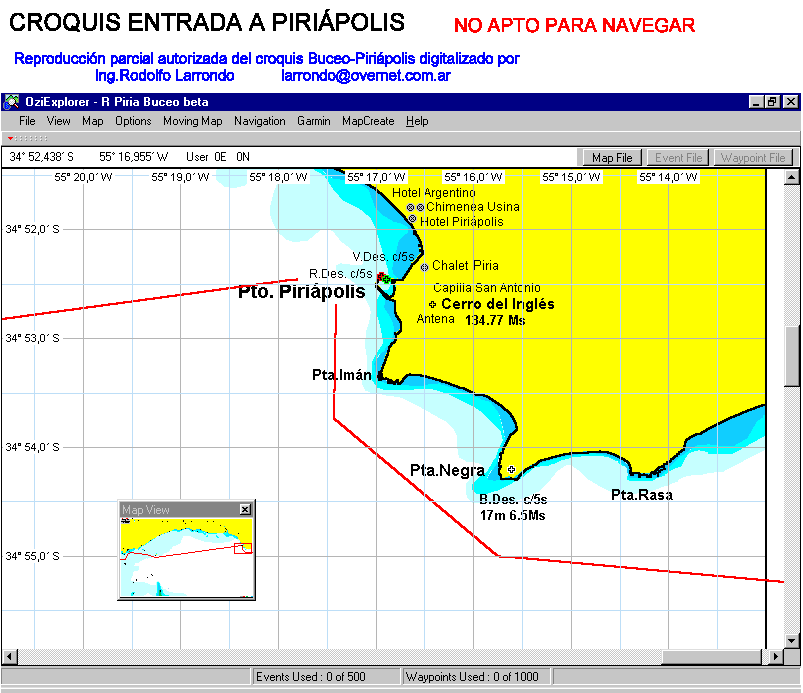Restore the OziExplorer window size
Screen dimensions: 803x693
pyautogui.click(x=772, y=102)
